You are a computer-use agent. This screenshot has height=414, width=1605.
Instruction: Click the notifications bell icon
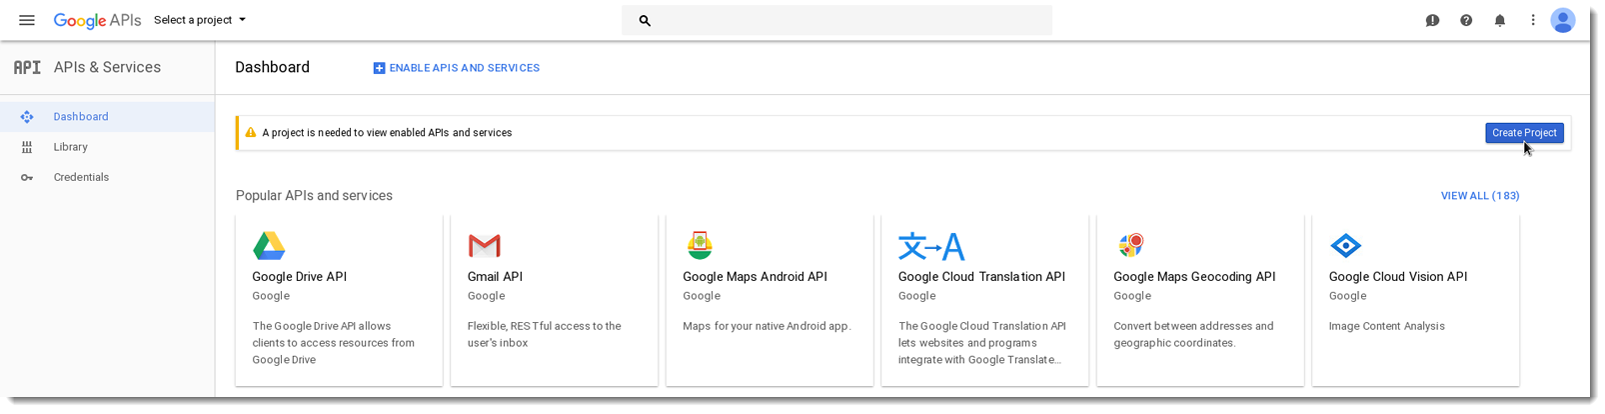coord(1499,20)
